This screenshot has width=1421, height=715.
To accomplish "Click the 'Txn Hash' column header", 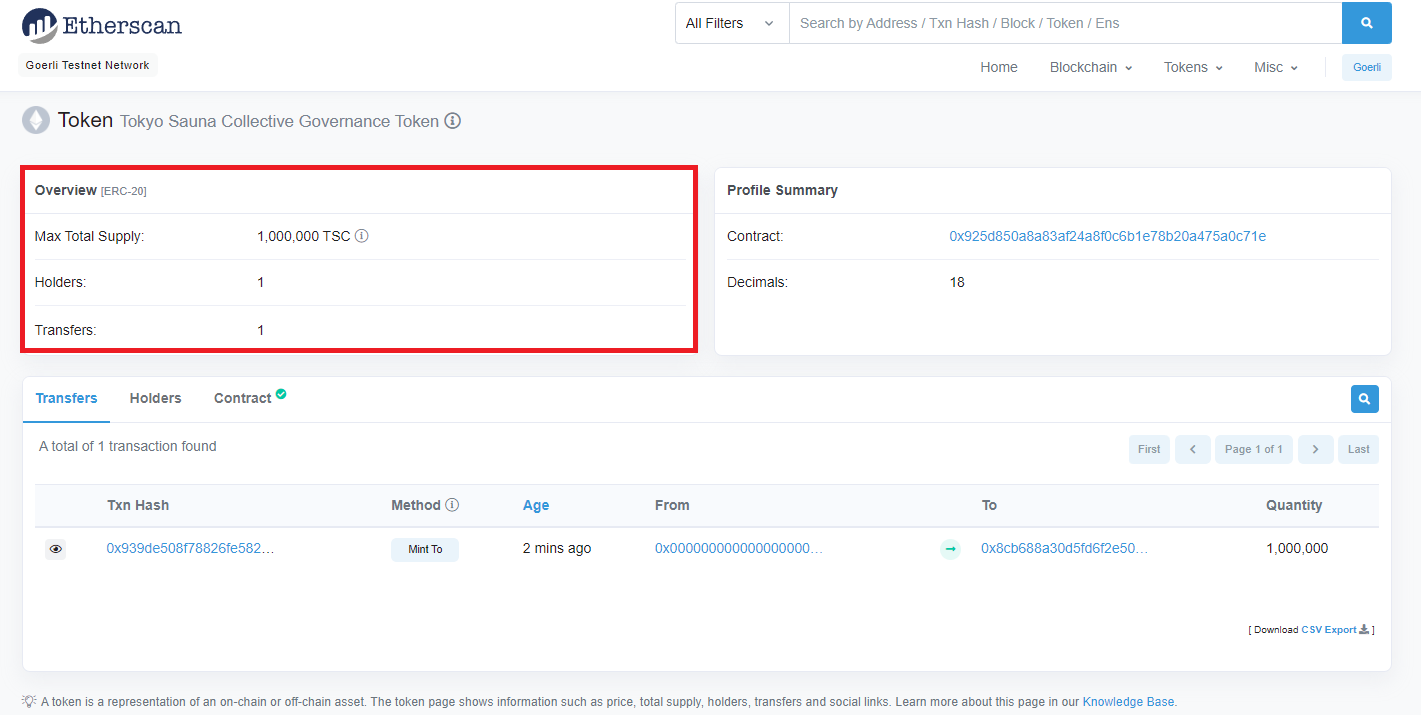I will (138, 505).
